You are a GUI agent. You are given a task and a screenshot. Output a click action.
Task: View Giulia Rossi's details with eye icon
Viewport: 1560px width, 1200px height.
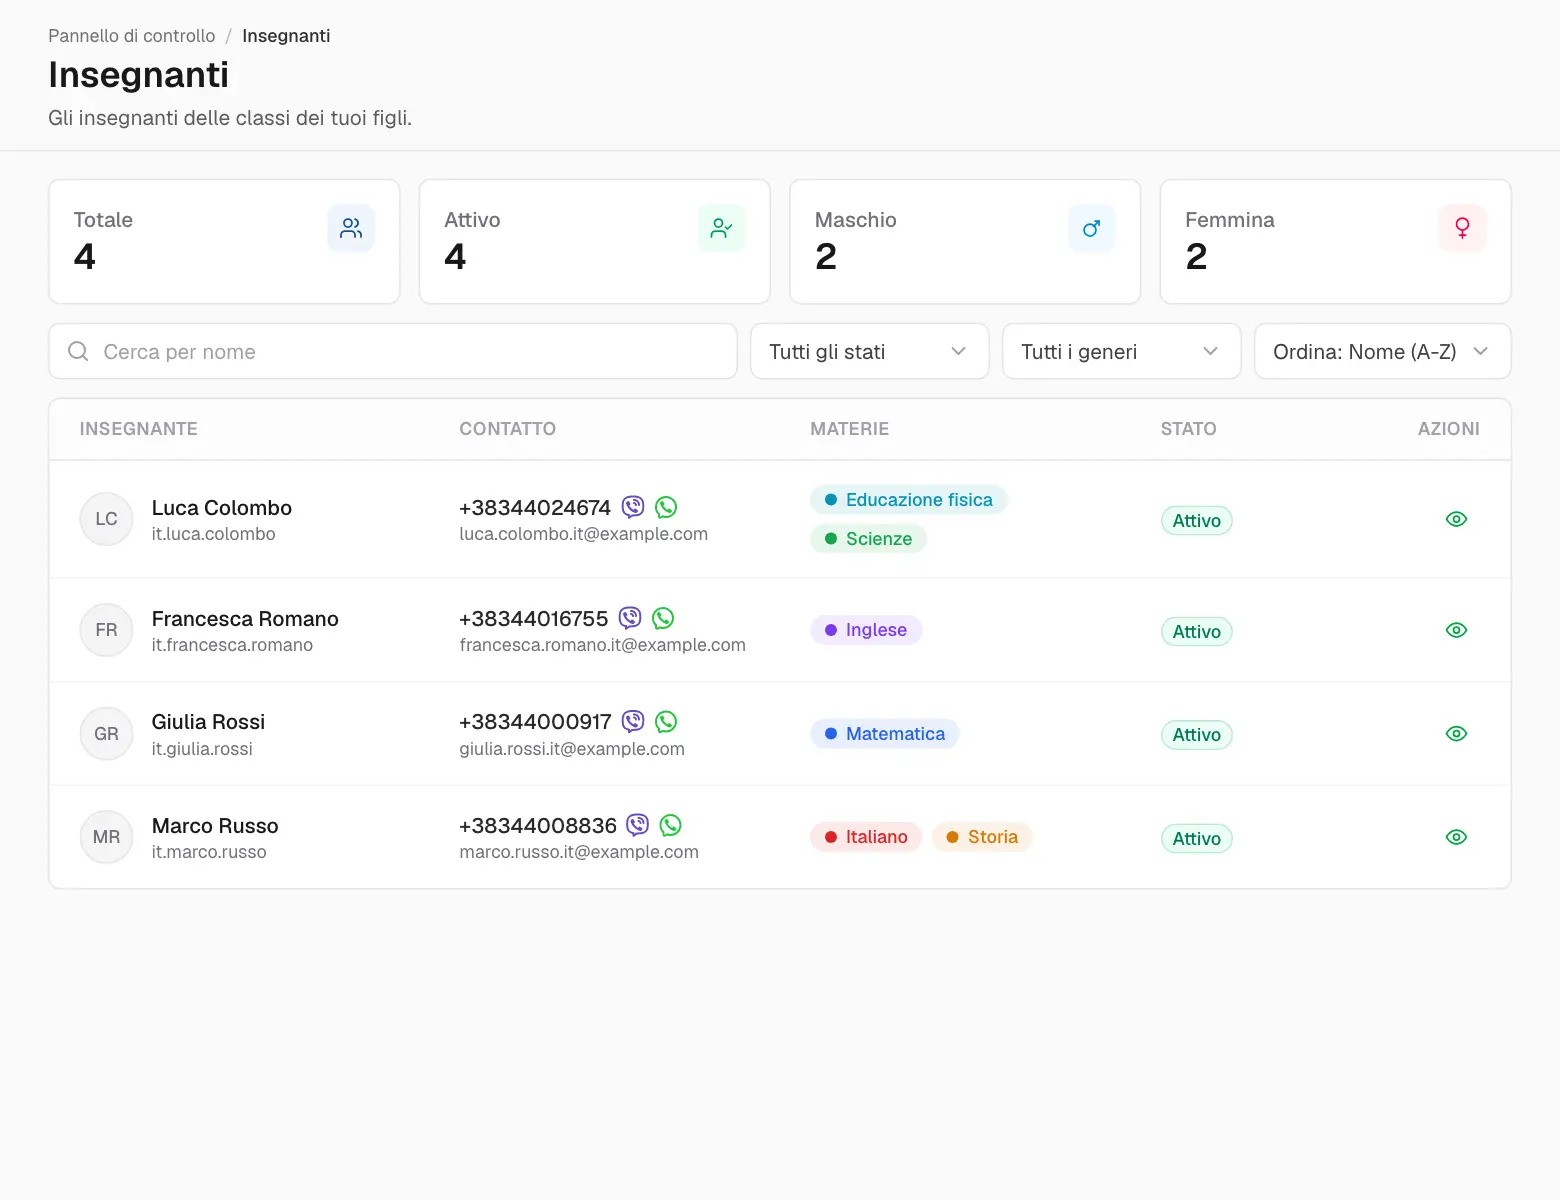point(1456,734)
